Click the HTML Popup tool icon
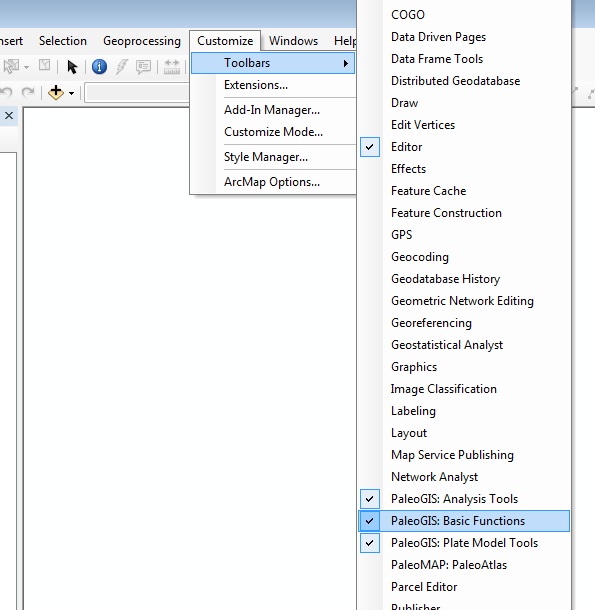 click(144, 67)
